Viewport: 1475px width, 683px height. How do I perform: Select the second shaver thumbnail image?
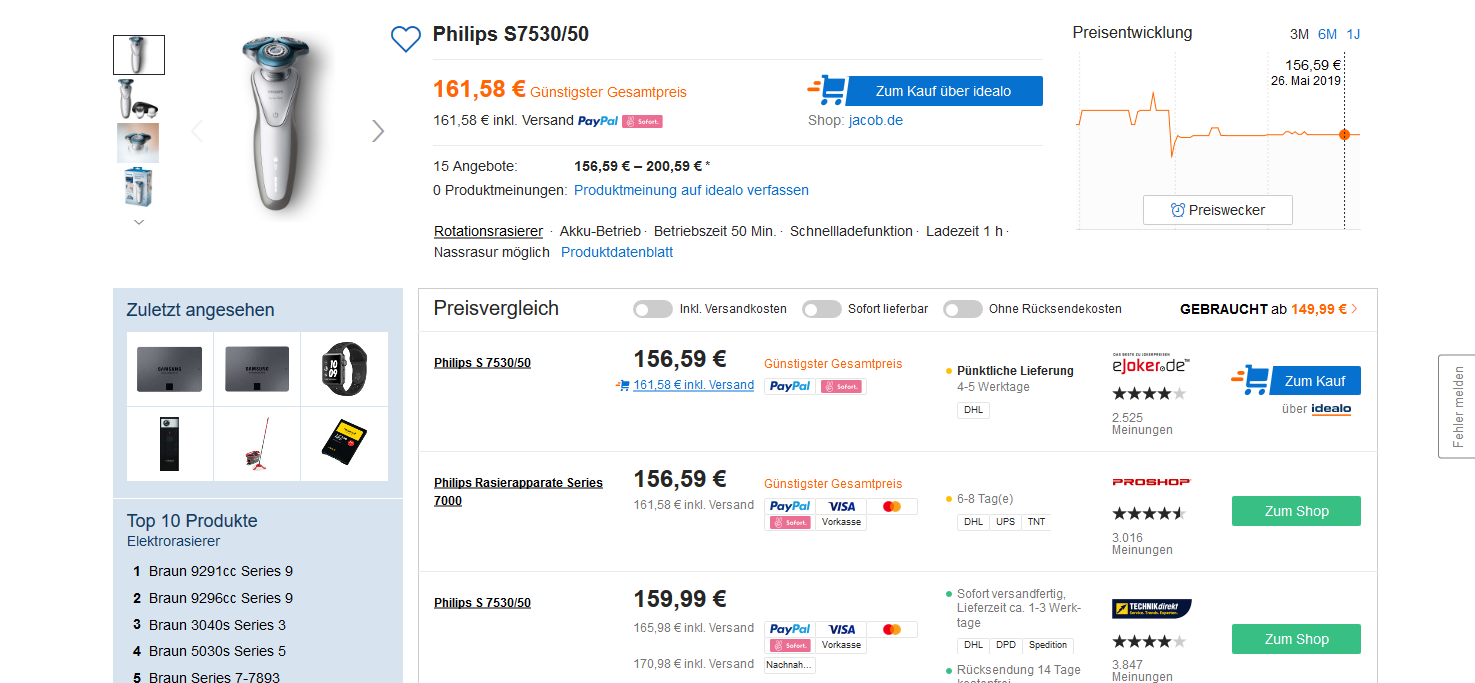click(x=139, y=99)
